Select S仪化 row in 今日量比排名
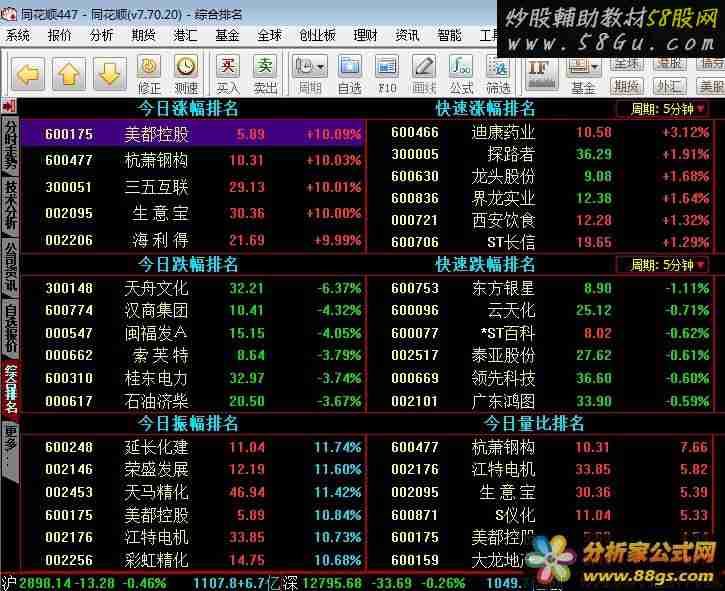Screen dimensions: 725x591 tap(541, 515)
